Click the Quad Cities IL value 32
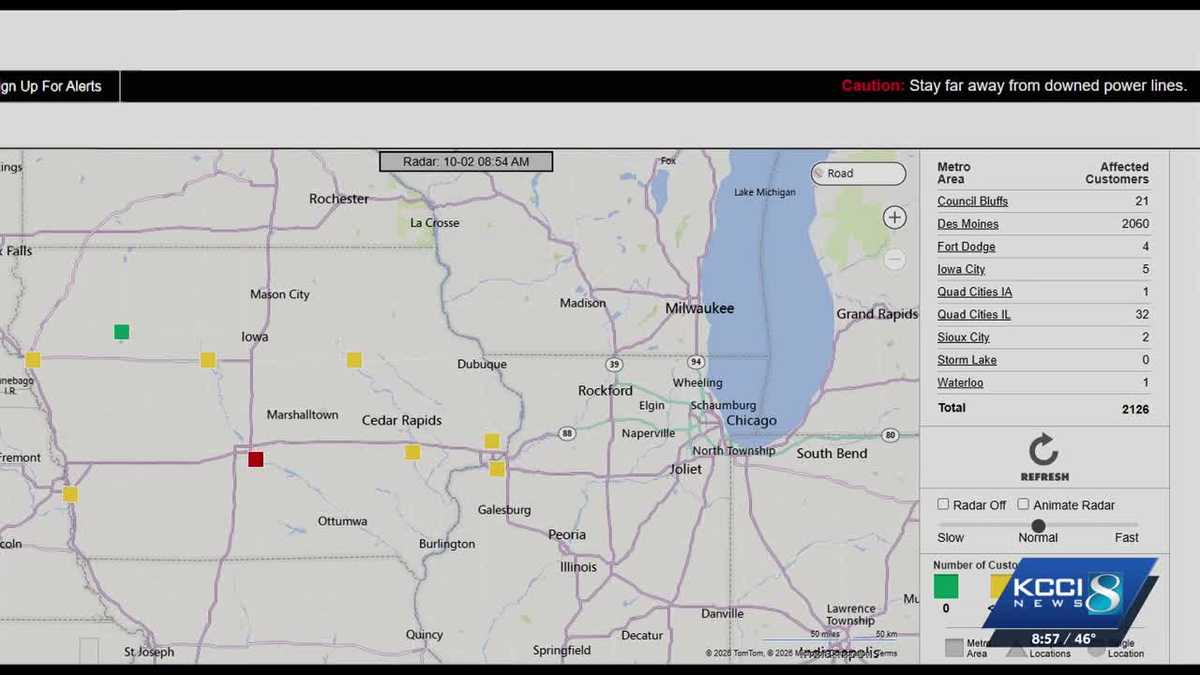 1142,314
